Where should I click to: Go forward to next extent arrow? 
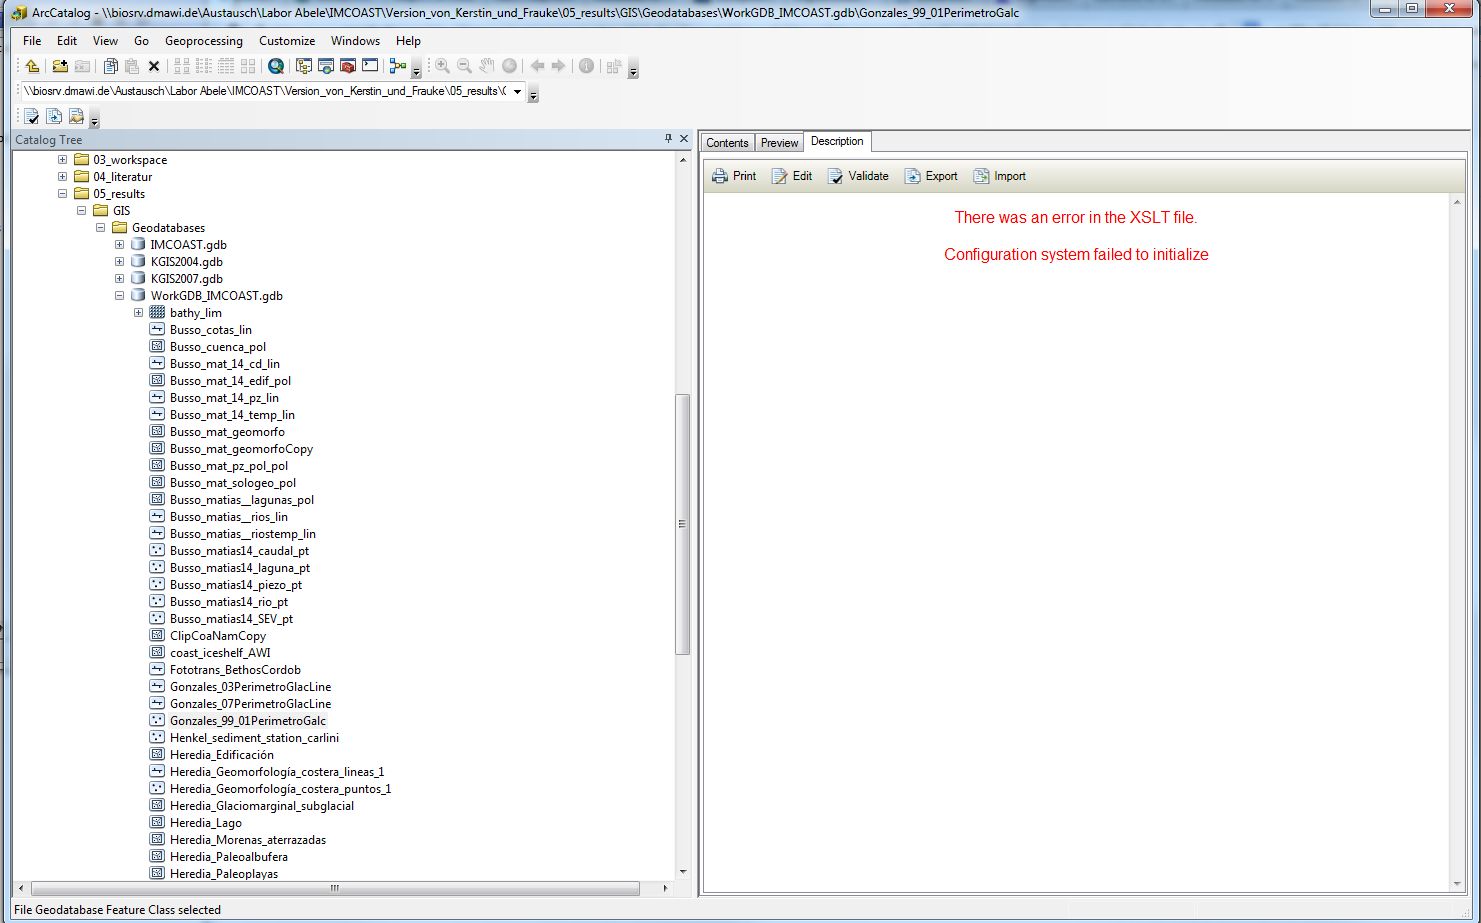click(558, 66)
